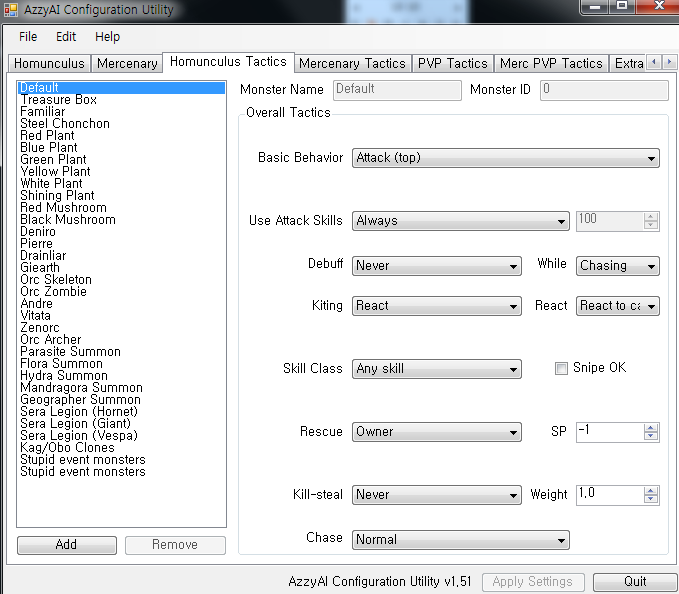The height and width of the screenshot is (594, 679).
Task: Open the File menu
Action: point(28,37)
